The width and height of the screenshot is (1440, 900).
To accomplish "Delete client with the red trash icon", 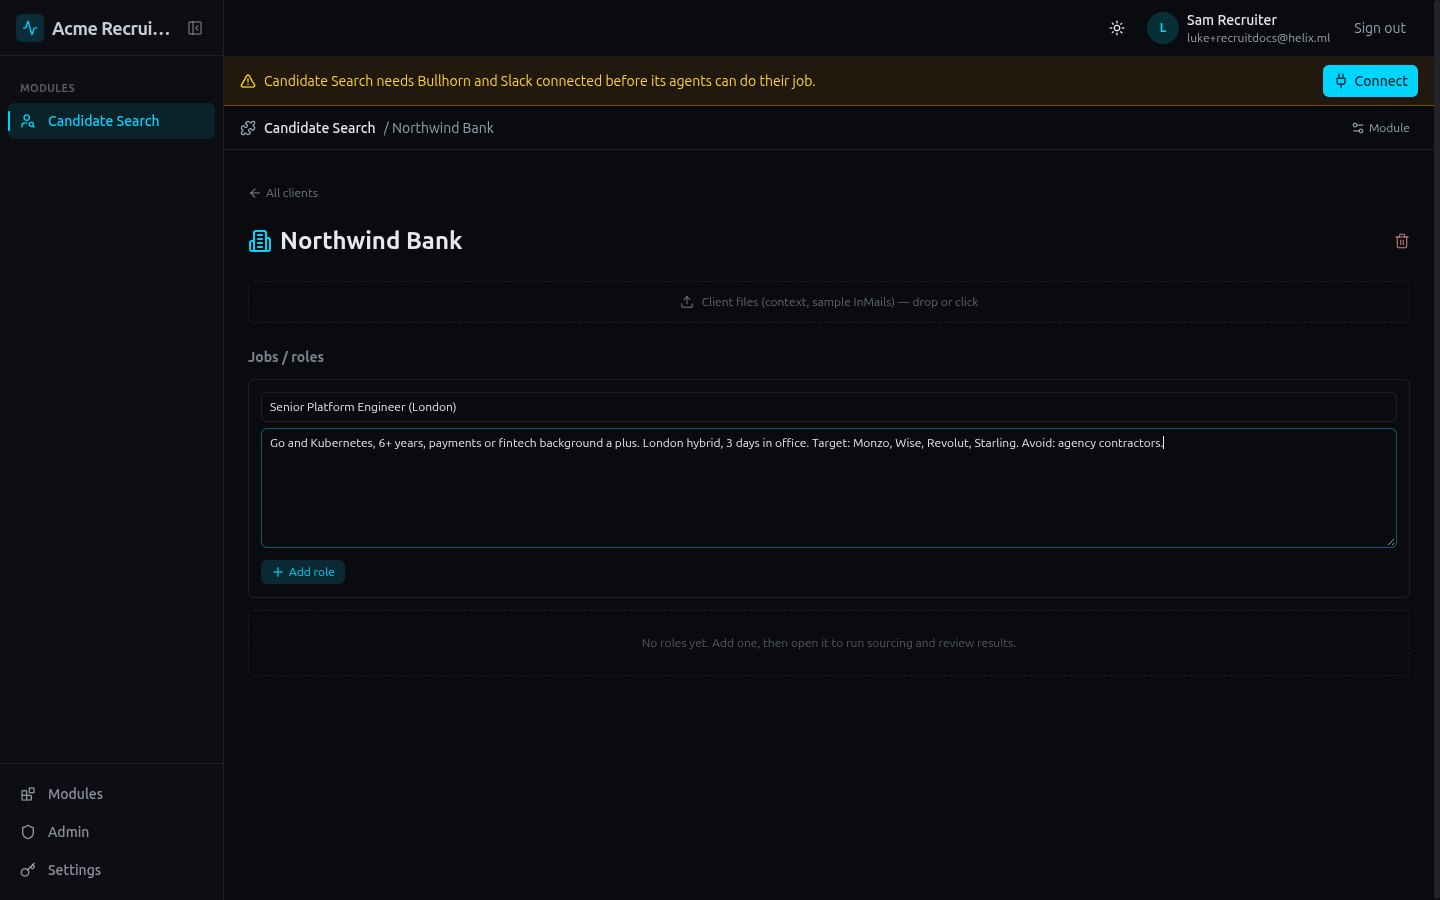I will point(1402,241).
